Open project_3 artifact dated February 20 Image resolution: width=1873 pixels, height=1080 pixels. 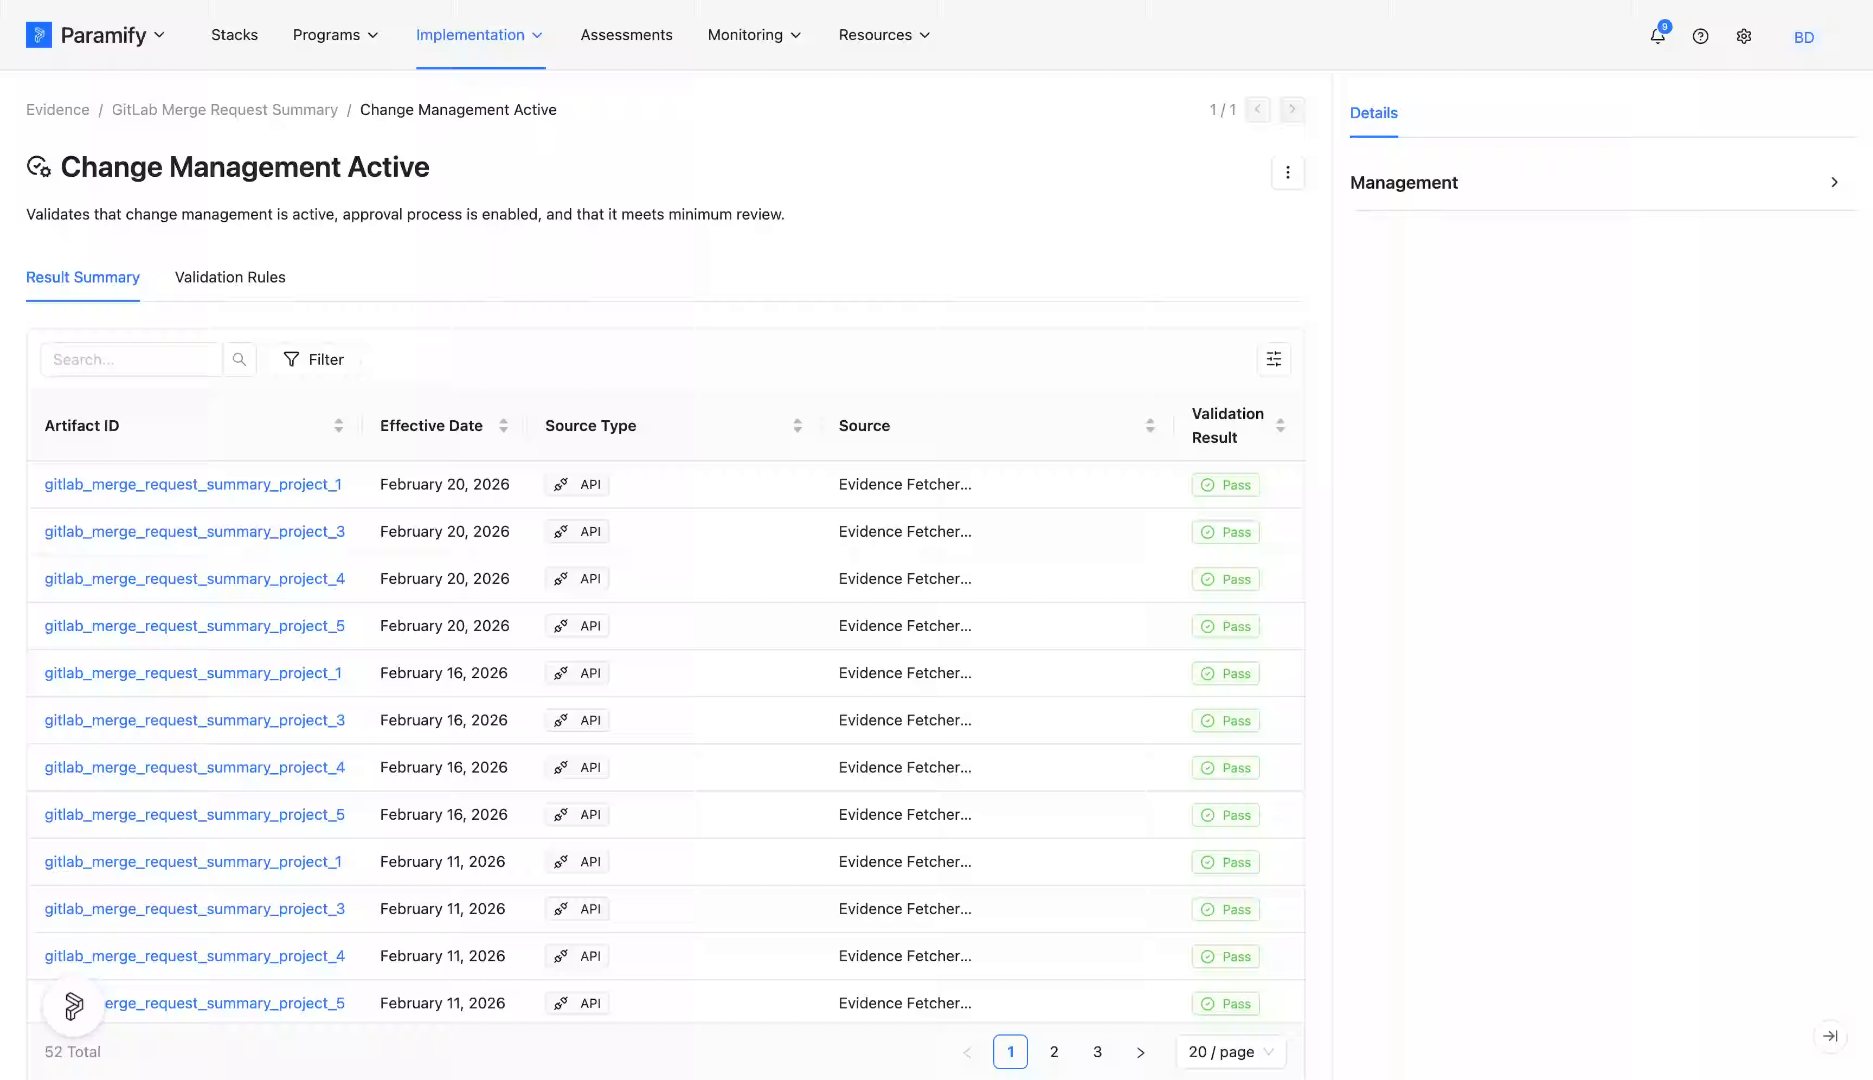[195, 532]
